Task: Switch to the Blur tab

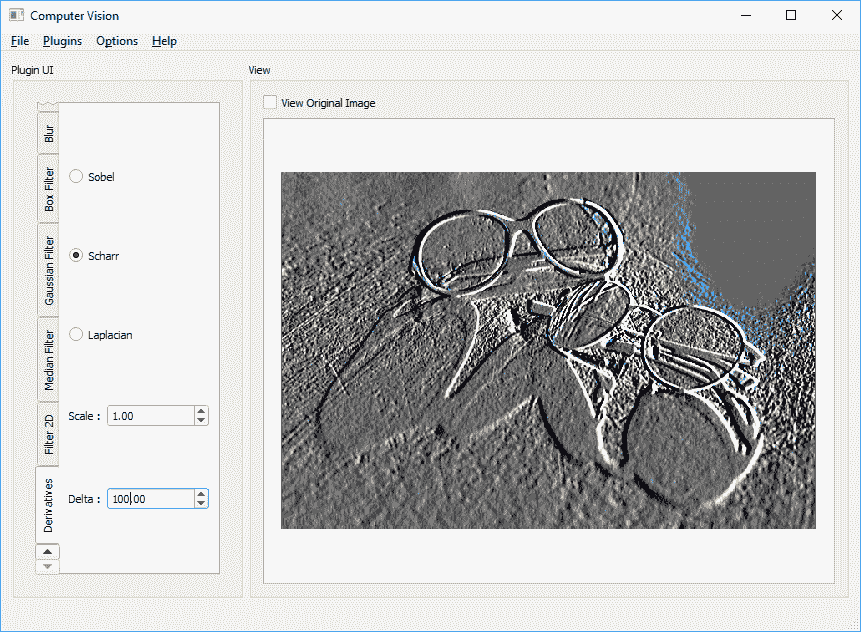Action: pyautogui.click(x=48, y=133)
